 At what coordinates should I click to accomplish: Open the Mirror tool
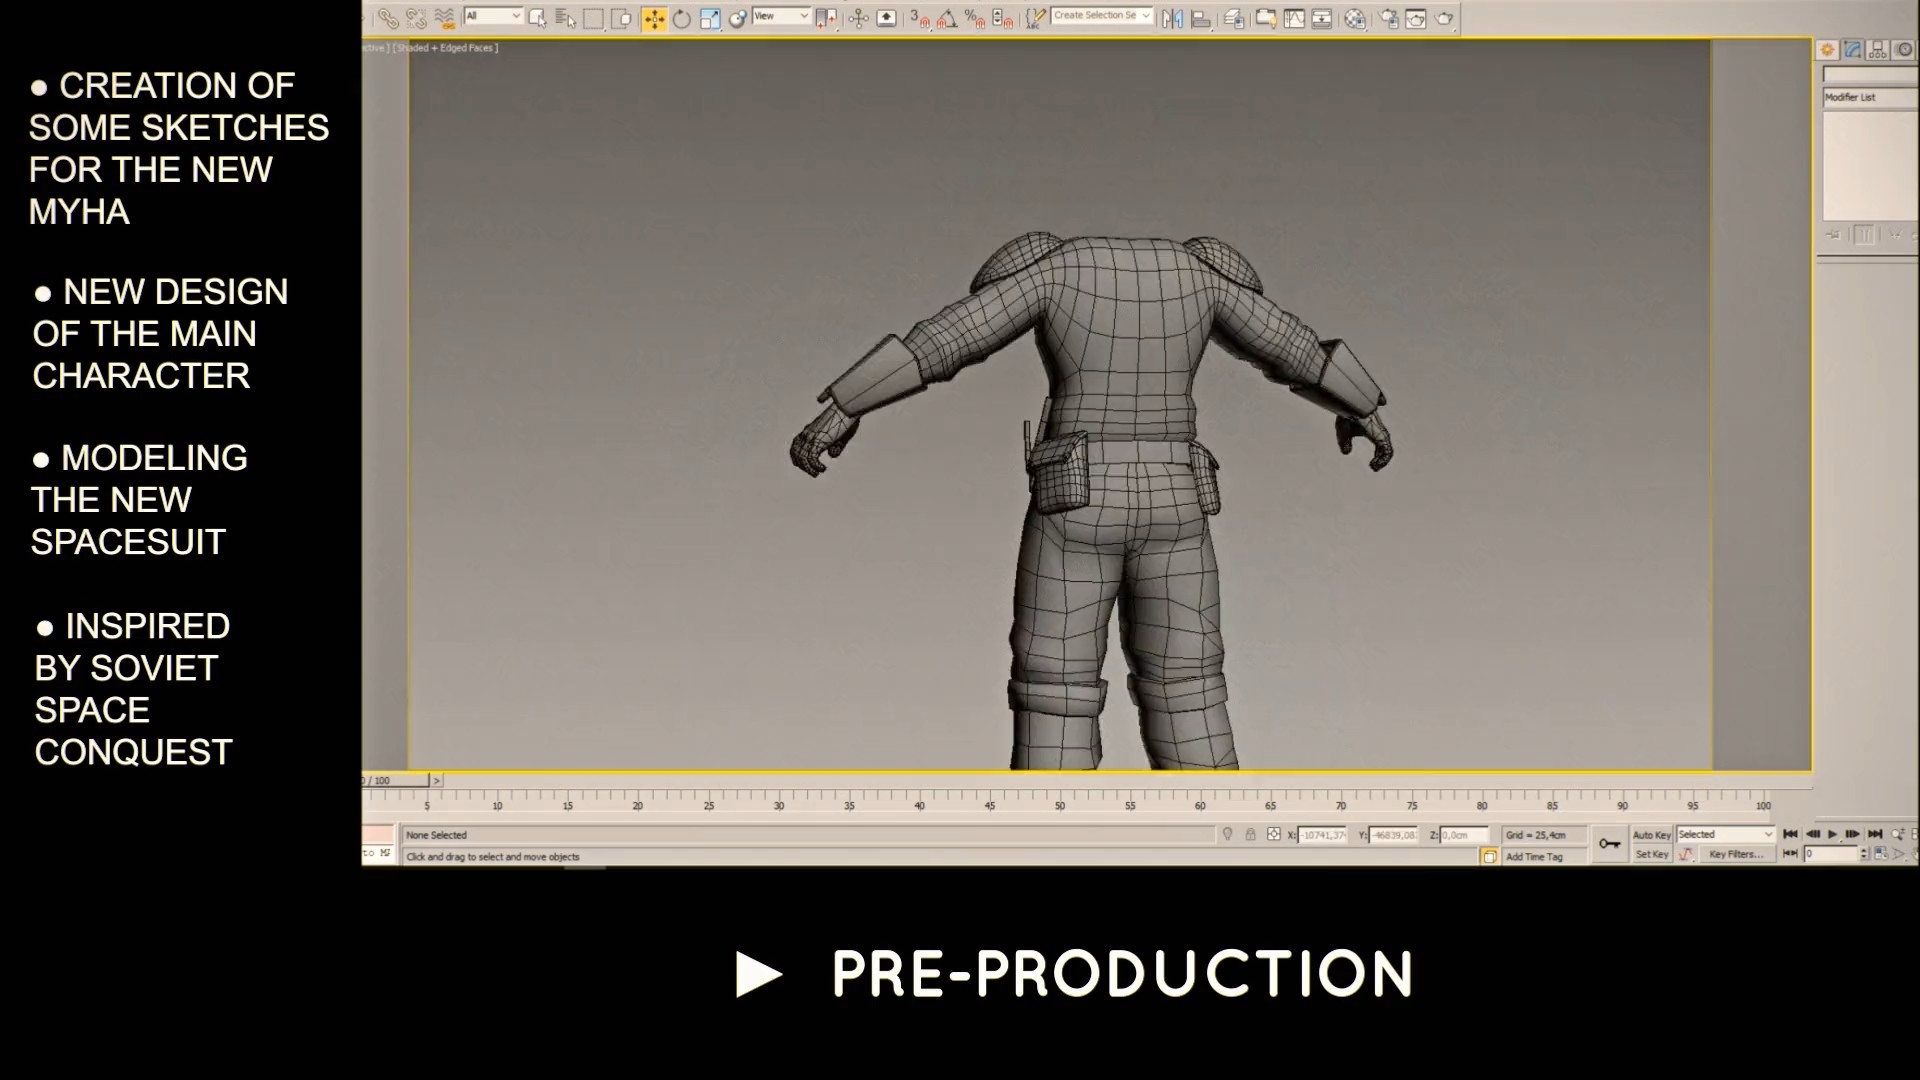coord(1172,18)
